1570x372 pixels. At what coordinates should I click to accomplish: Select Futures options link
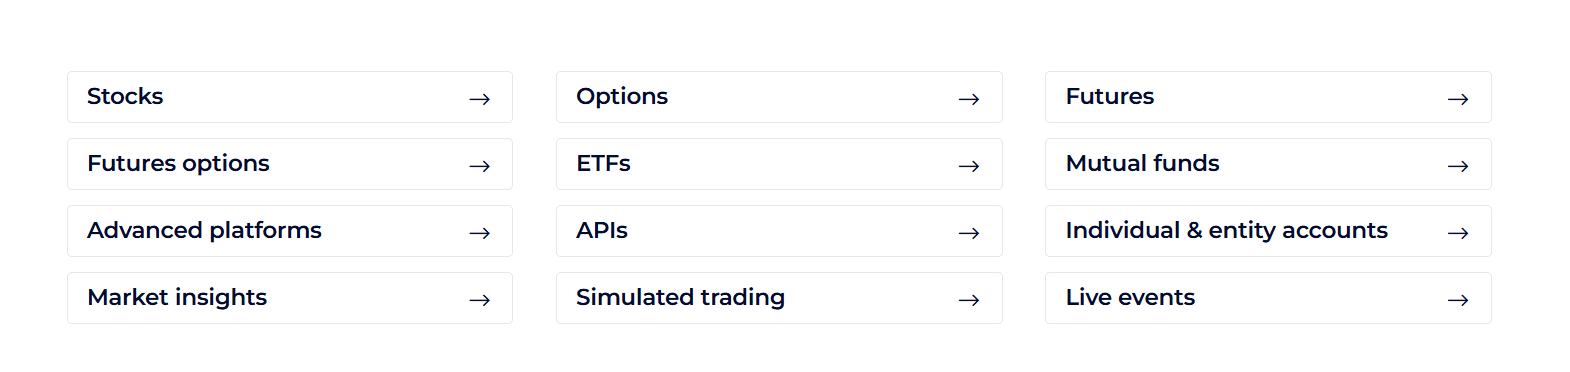(x=290, y=164)
